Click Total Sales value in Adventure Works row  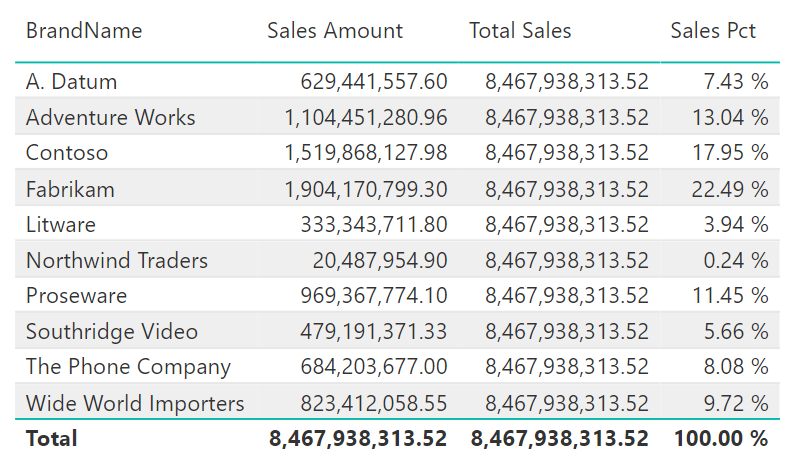(567, 118)
